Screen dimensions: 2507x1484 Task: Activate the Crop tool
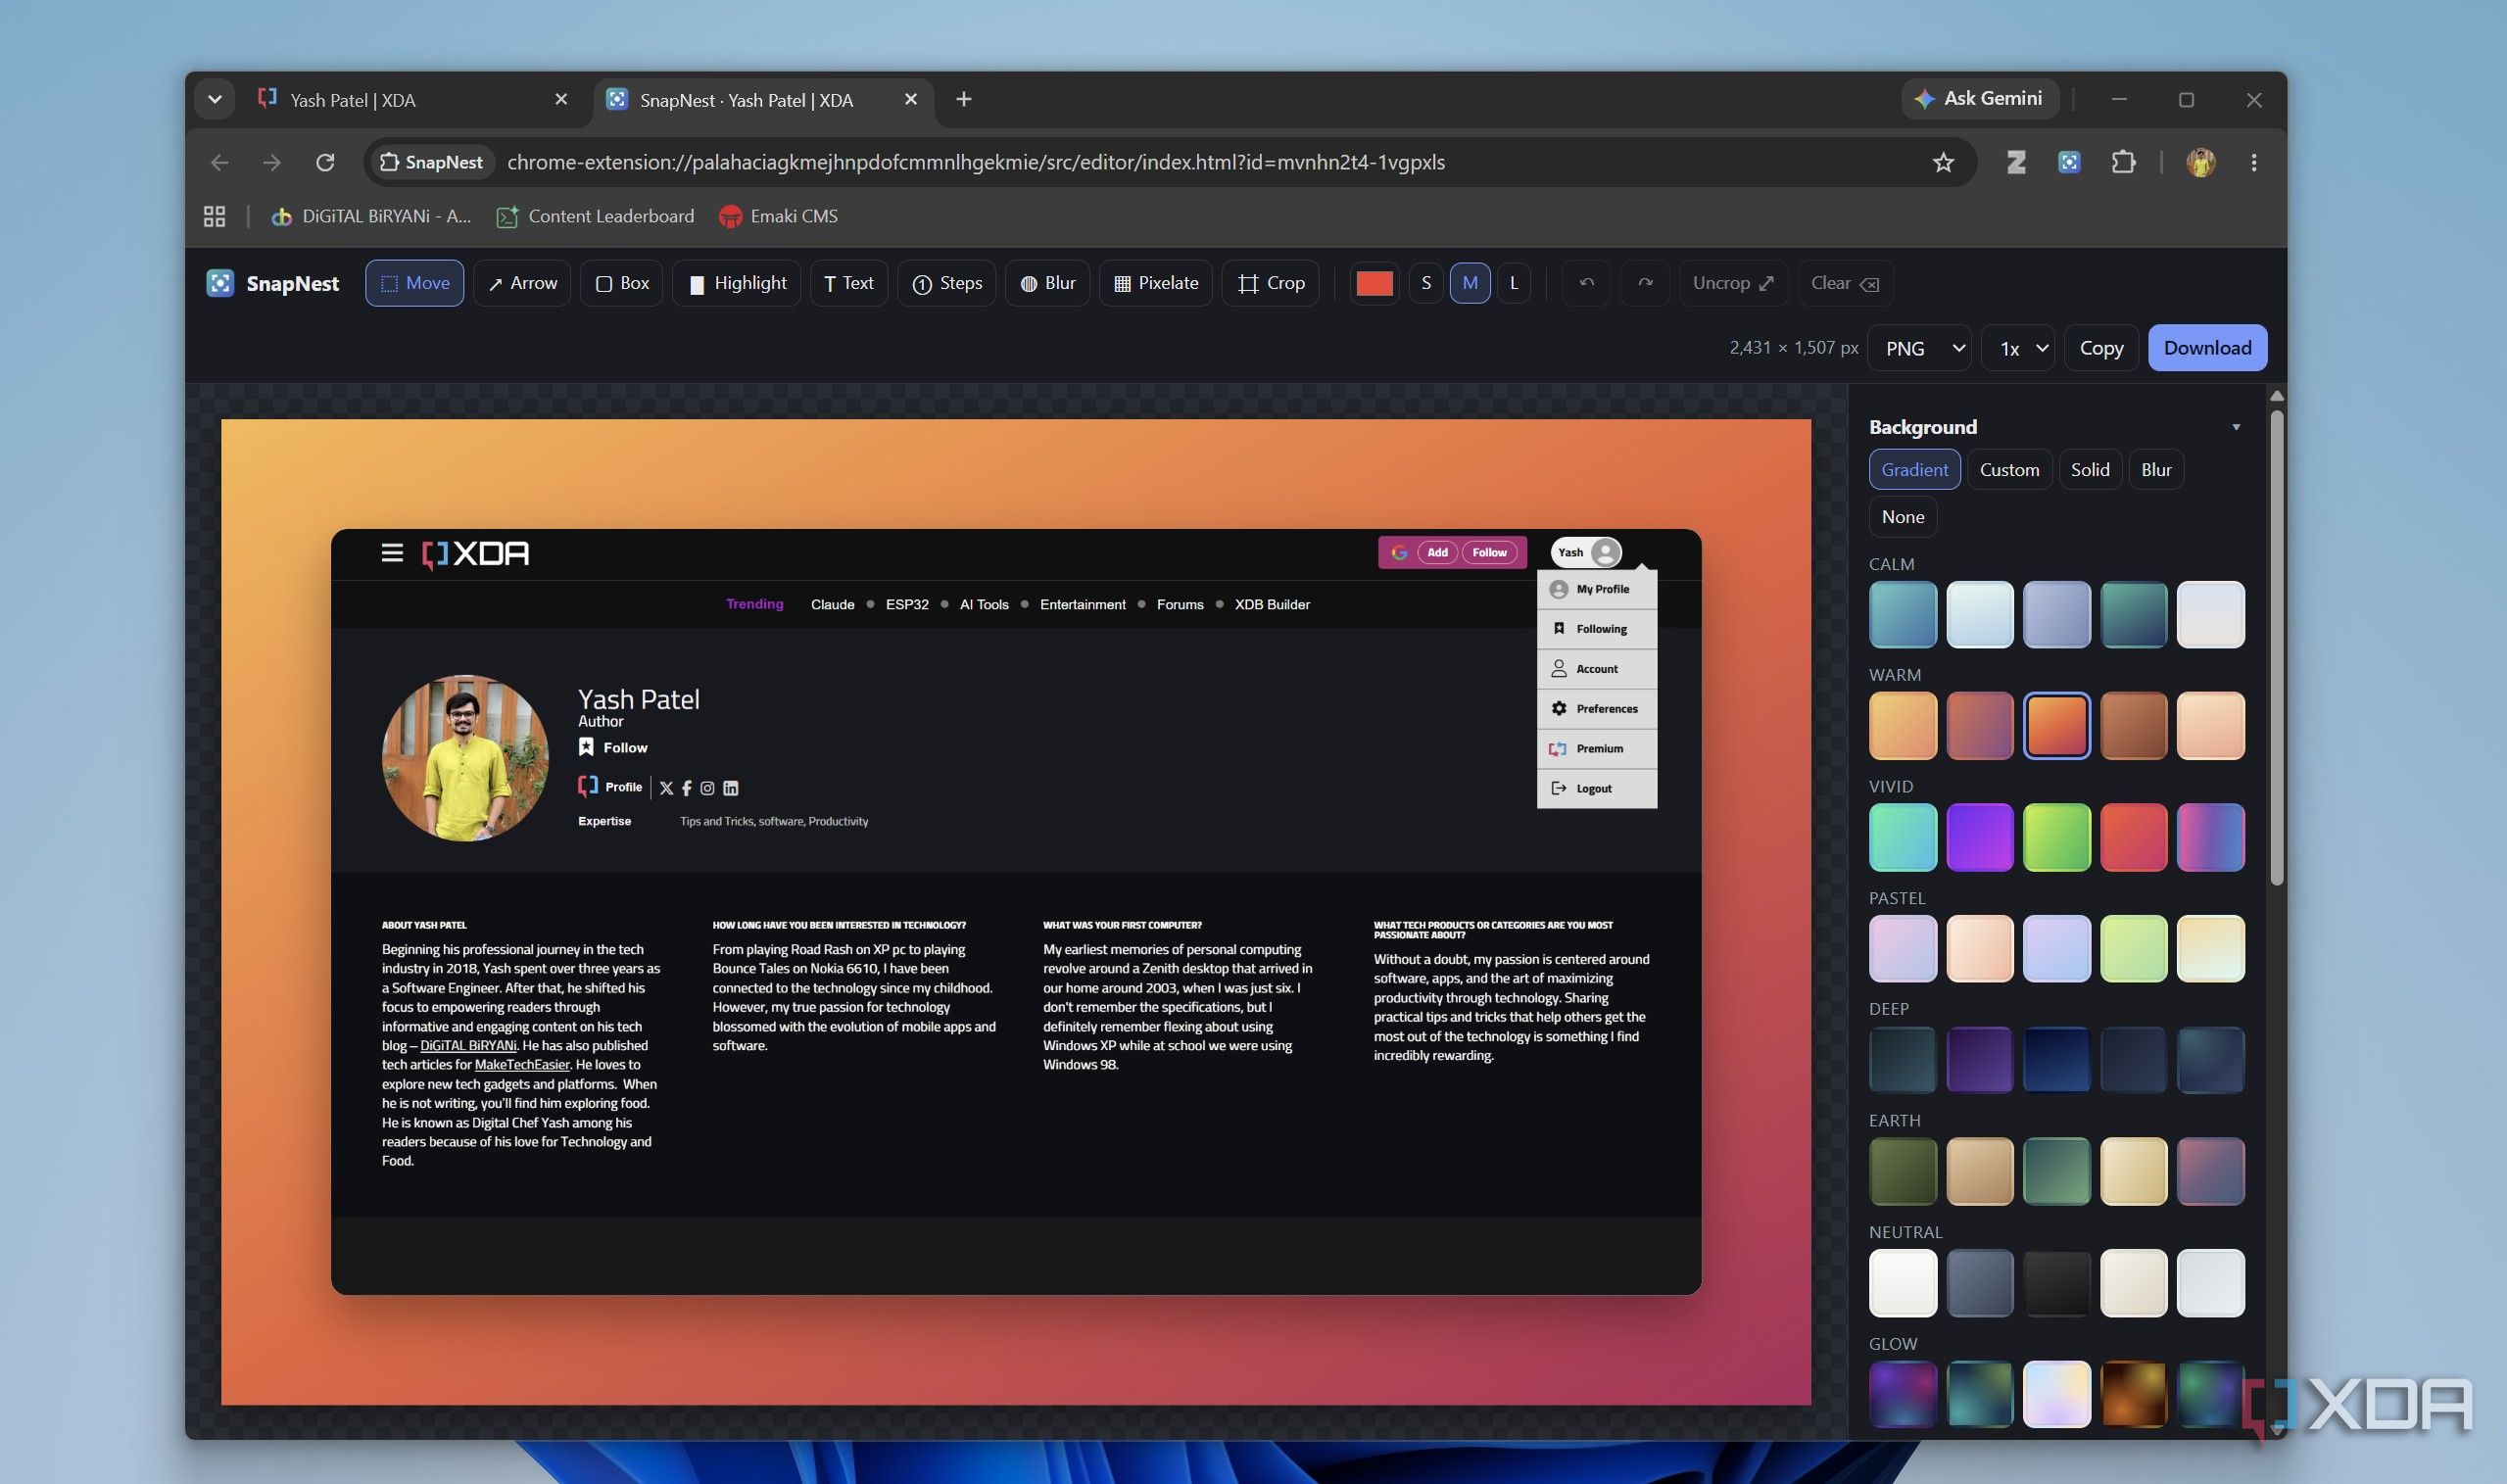(x=1271, y=283)
